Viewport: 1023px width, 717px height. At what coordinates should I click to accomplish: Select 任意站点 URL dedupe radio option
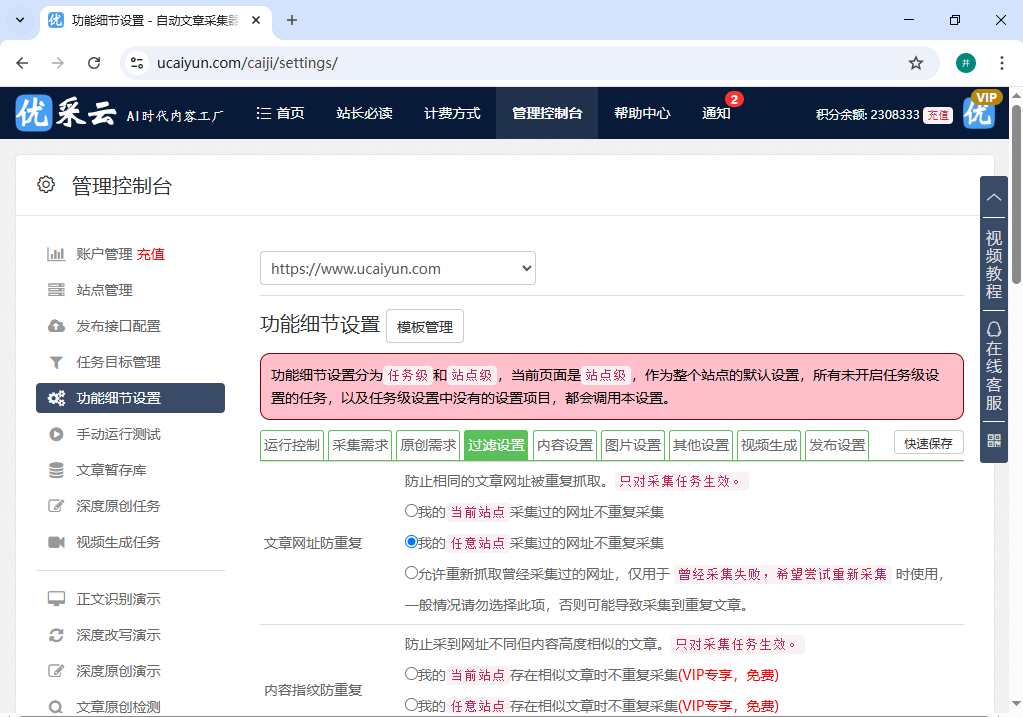(x=411, y=542)
